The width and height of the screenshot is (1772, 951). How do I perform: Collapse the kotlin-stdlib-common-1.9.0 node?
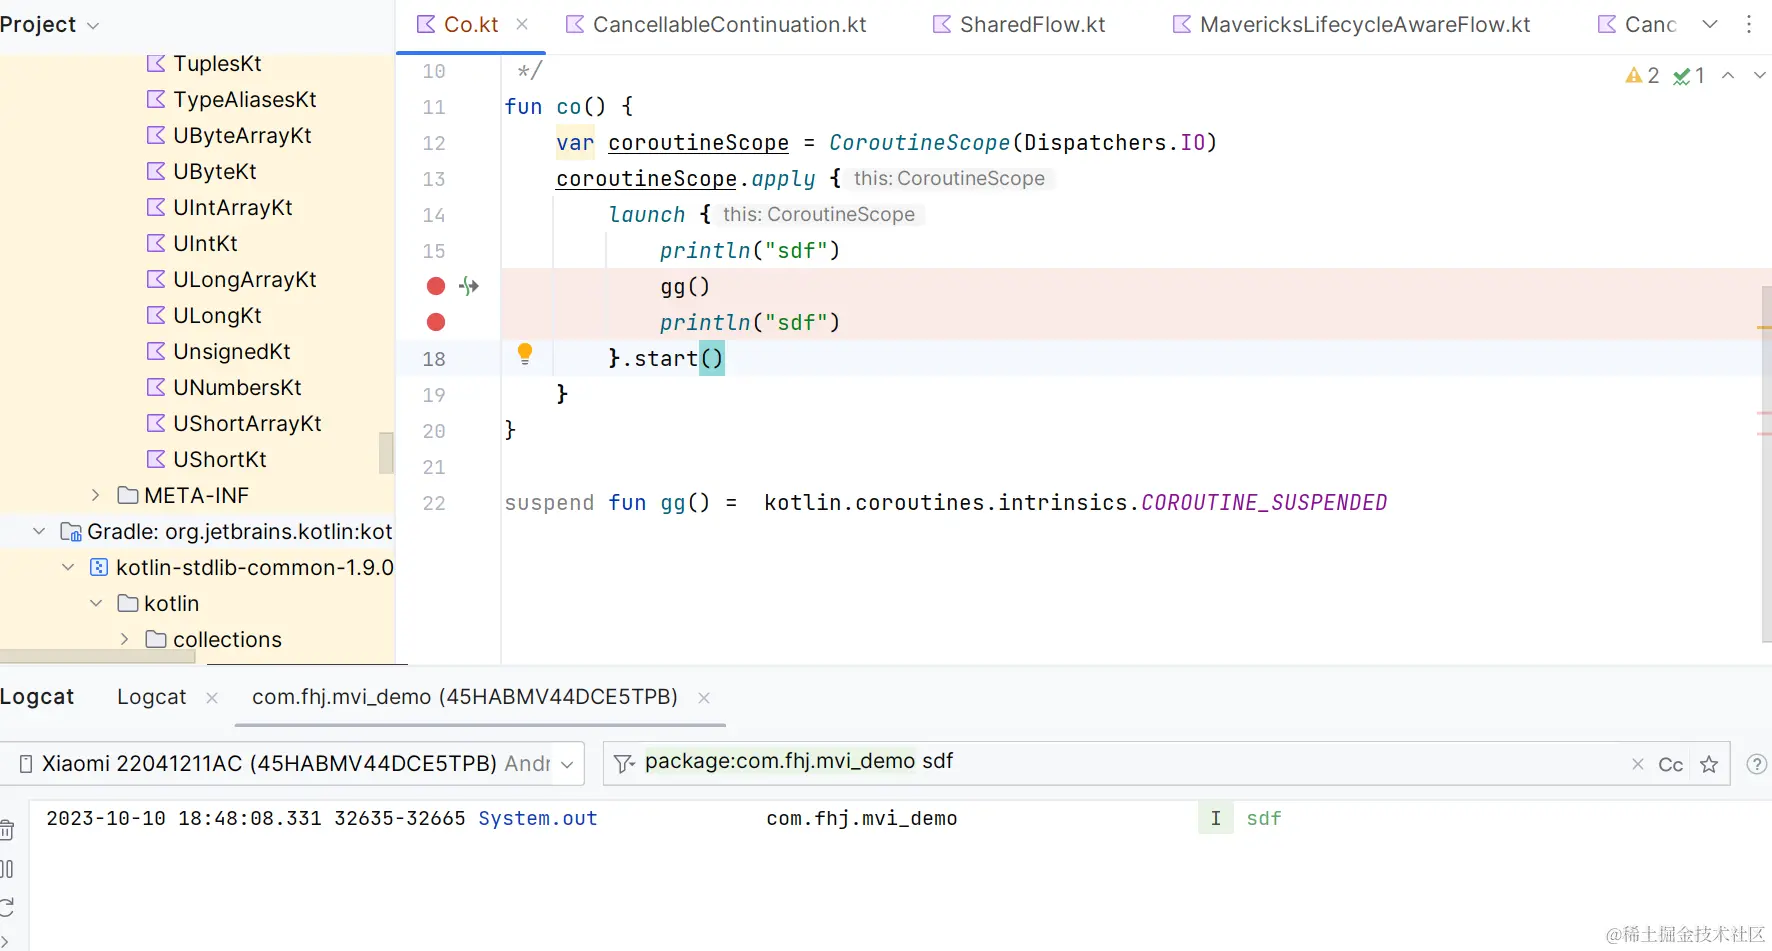coord(68,568)
